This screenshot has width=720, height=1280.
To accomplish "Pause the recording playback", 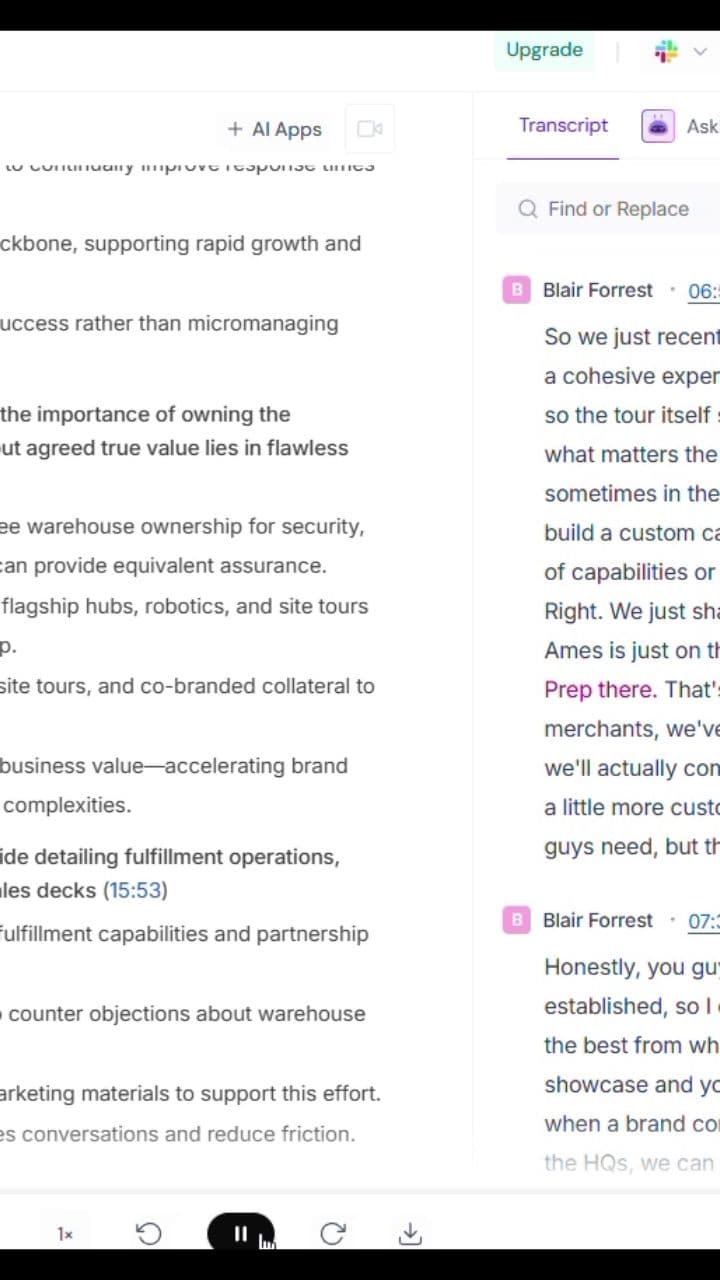I will 240,1233.
